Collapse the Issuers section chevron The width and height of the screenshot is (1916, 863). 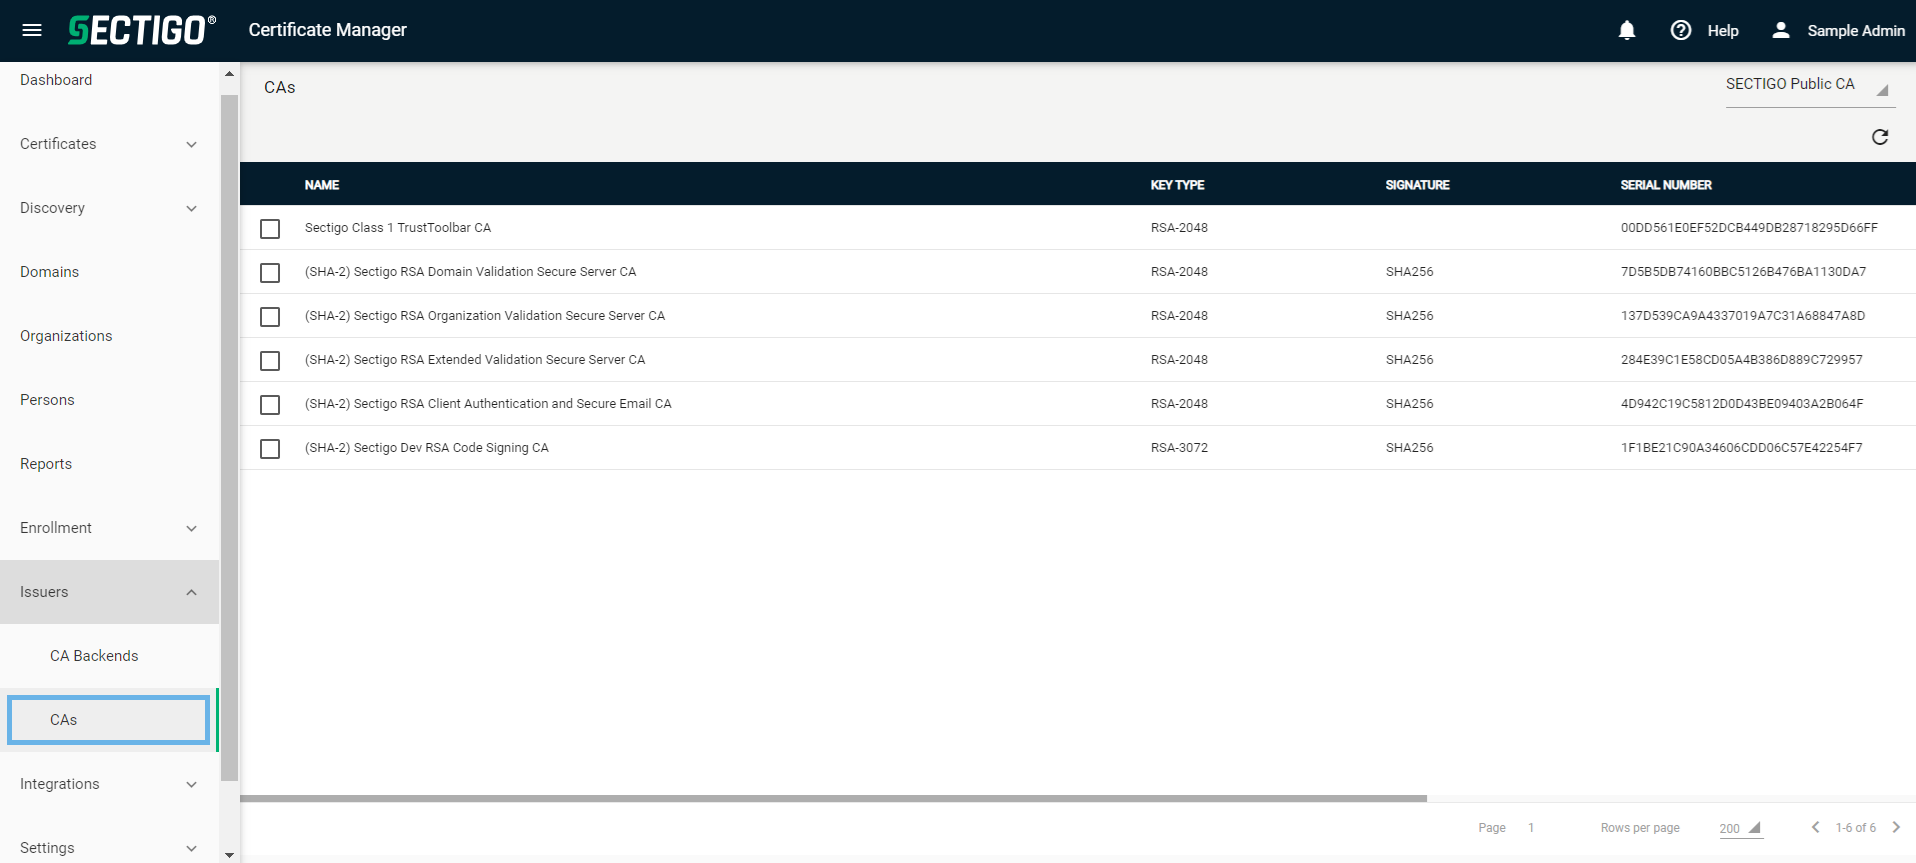(191, 593)
